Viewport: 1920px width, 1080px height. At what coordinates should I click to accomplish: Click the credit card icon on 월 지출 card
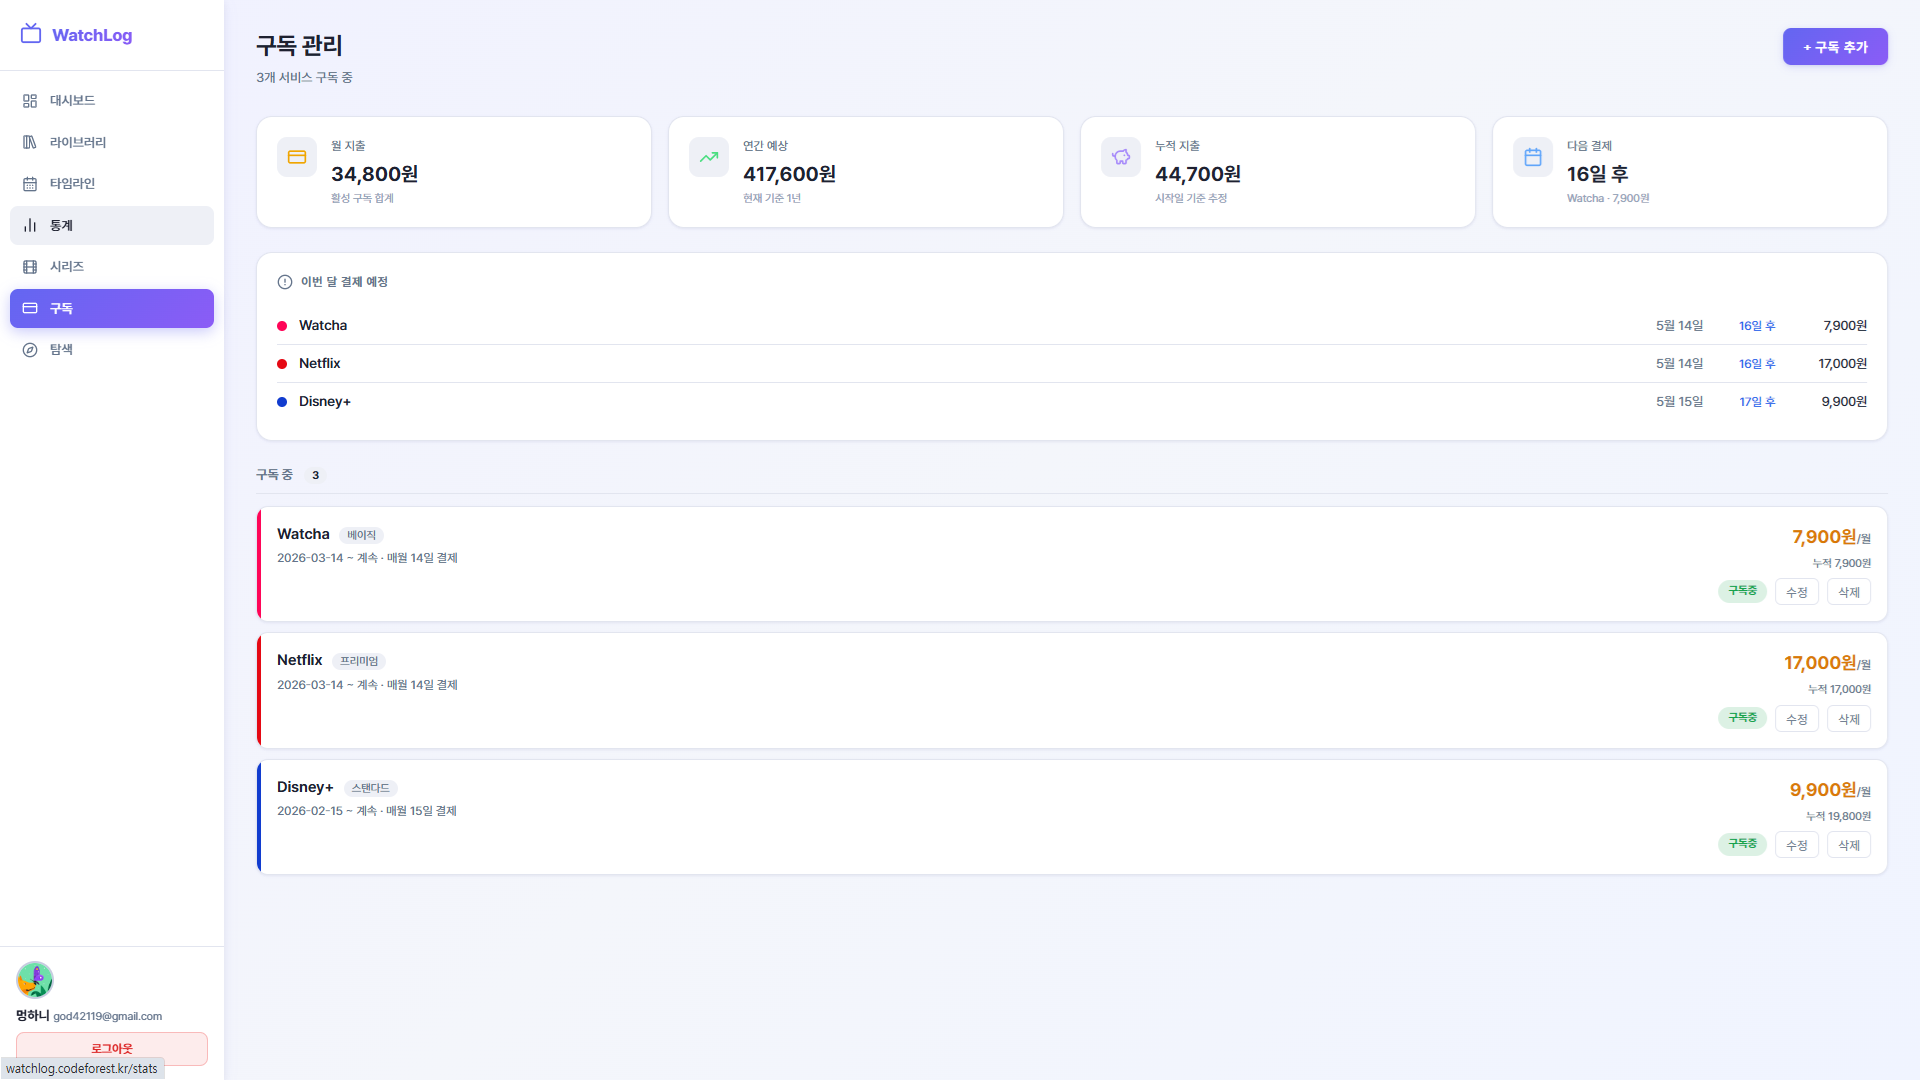(x=297, y=157)
